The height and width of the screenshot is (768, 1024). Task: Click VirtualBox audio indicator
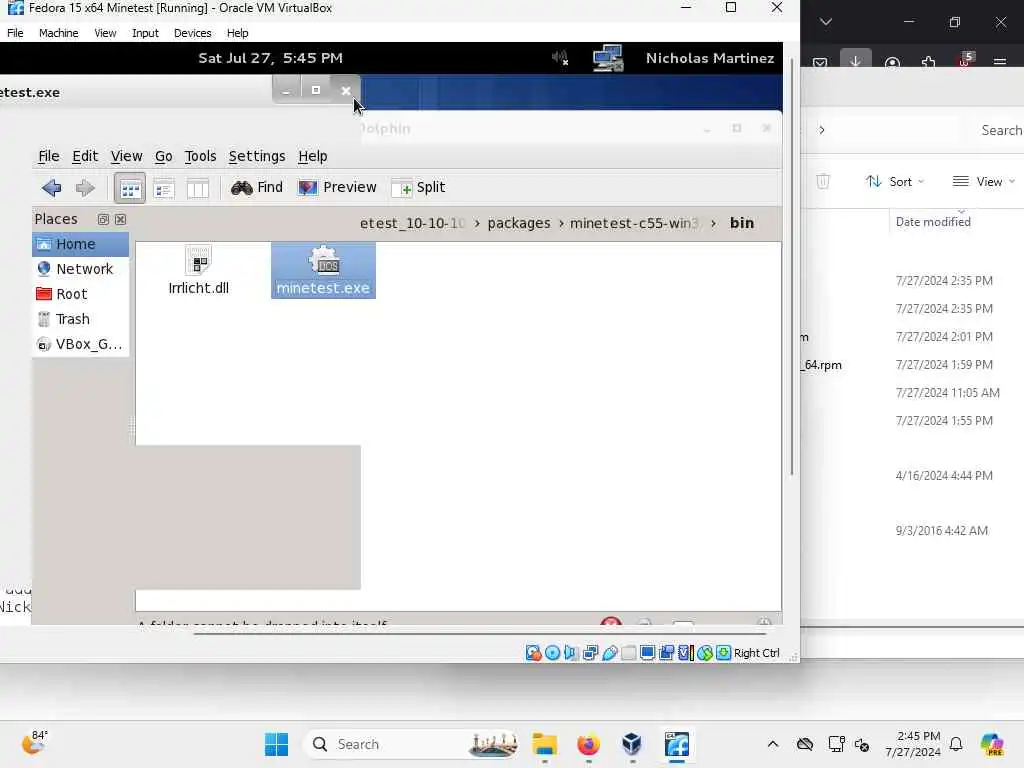(571, 652)
